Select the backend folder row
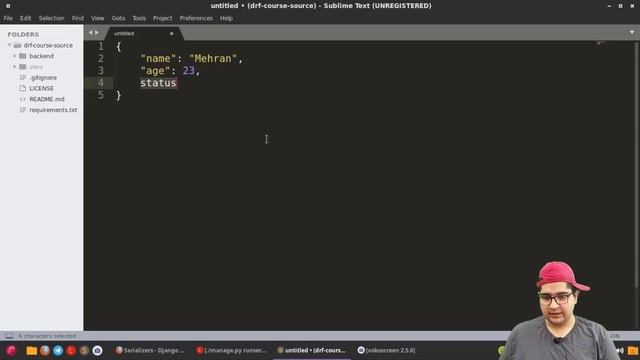 tap(42, 56)
